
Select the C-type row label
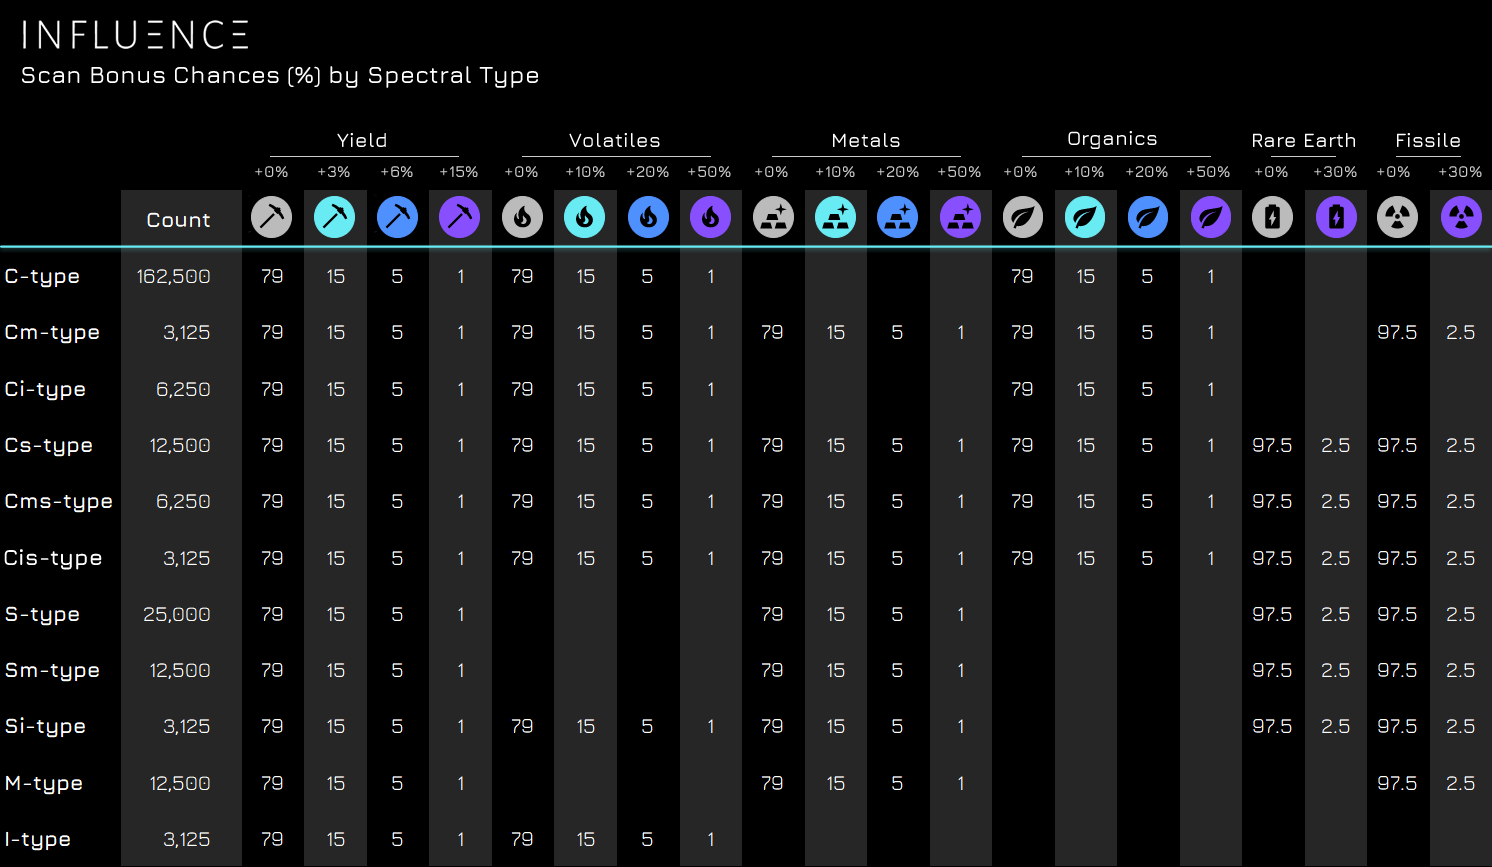coord(42,277)
